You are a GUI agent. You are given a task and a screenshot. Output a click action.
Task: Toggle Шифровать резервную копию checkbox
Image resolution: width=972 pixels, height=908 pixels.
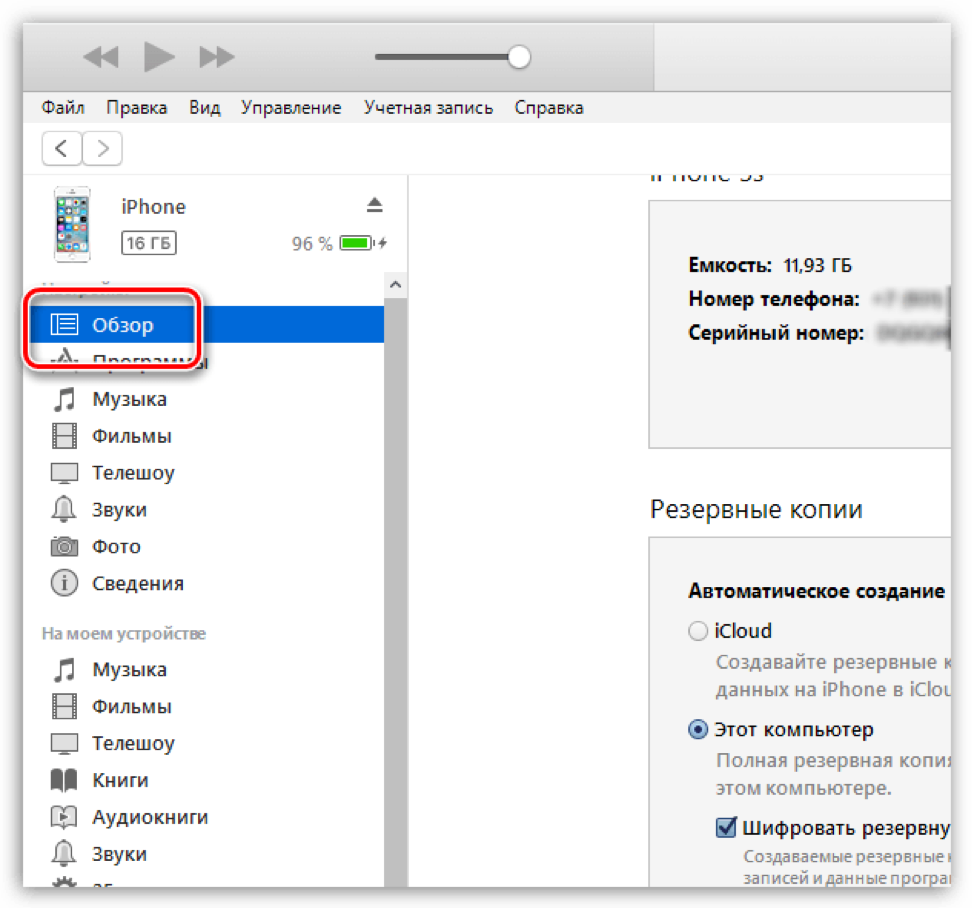pos(726,827)
